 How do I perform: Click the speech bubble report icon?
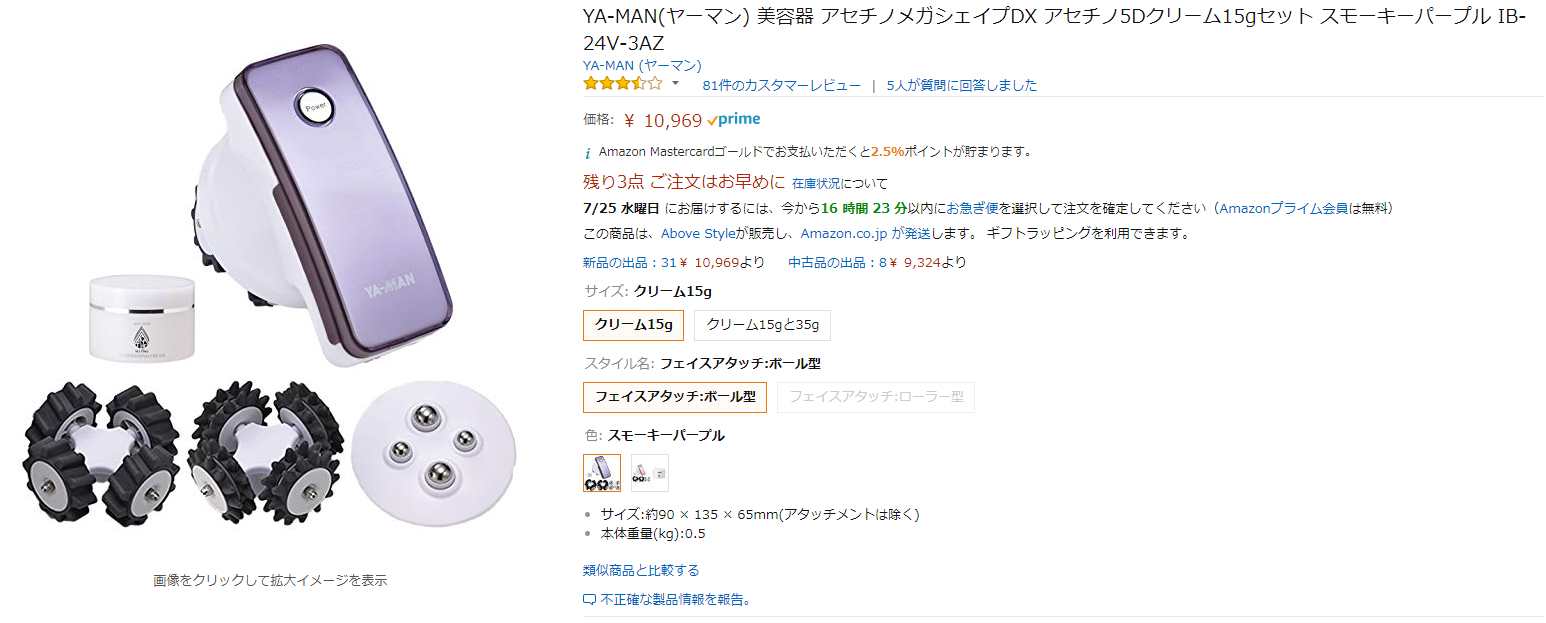point(589,600)
